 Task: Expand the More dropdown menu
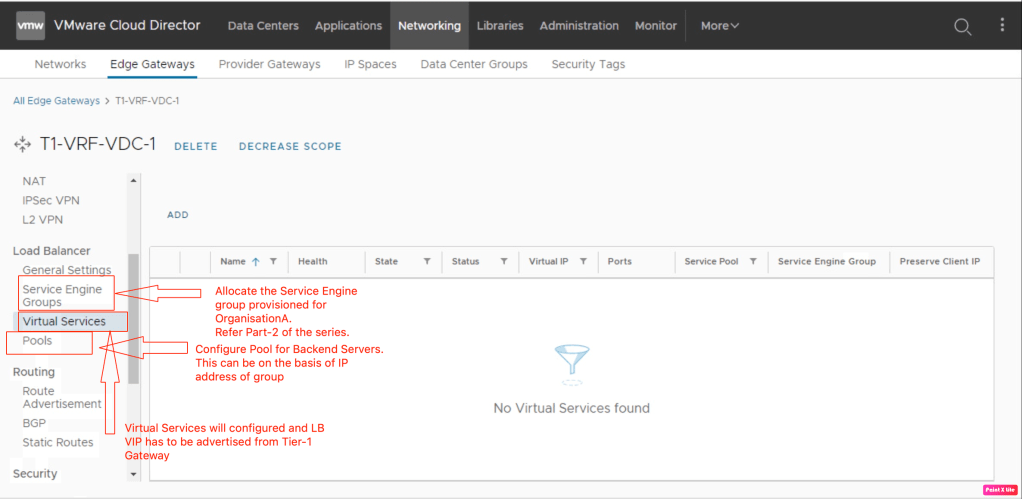click(x=720, y=26)
